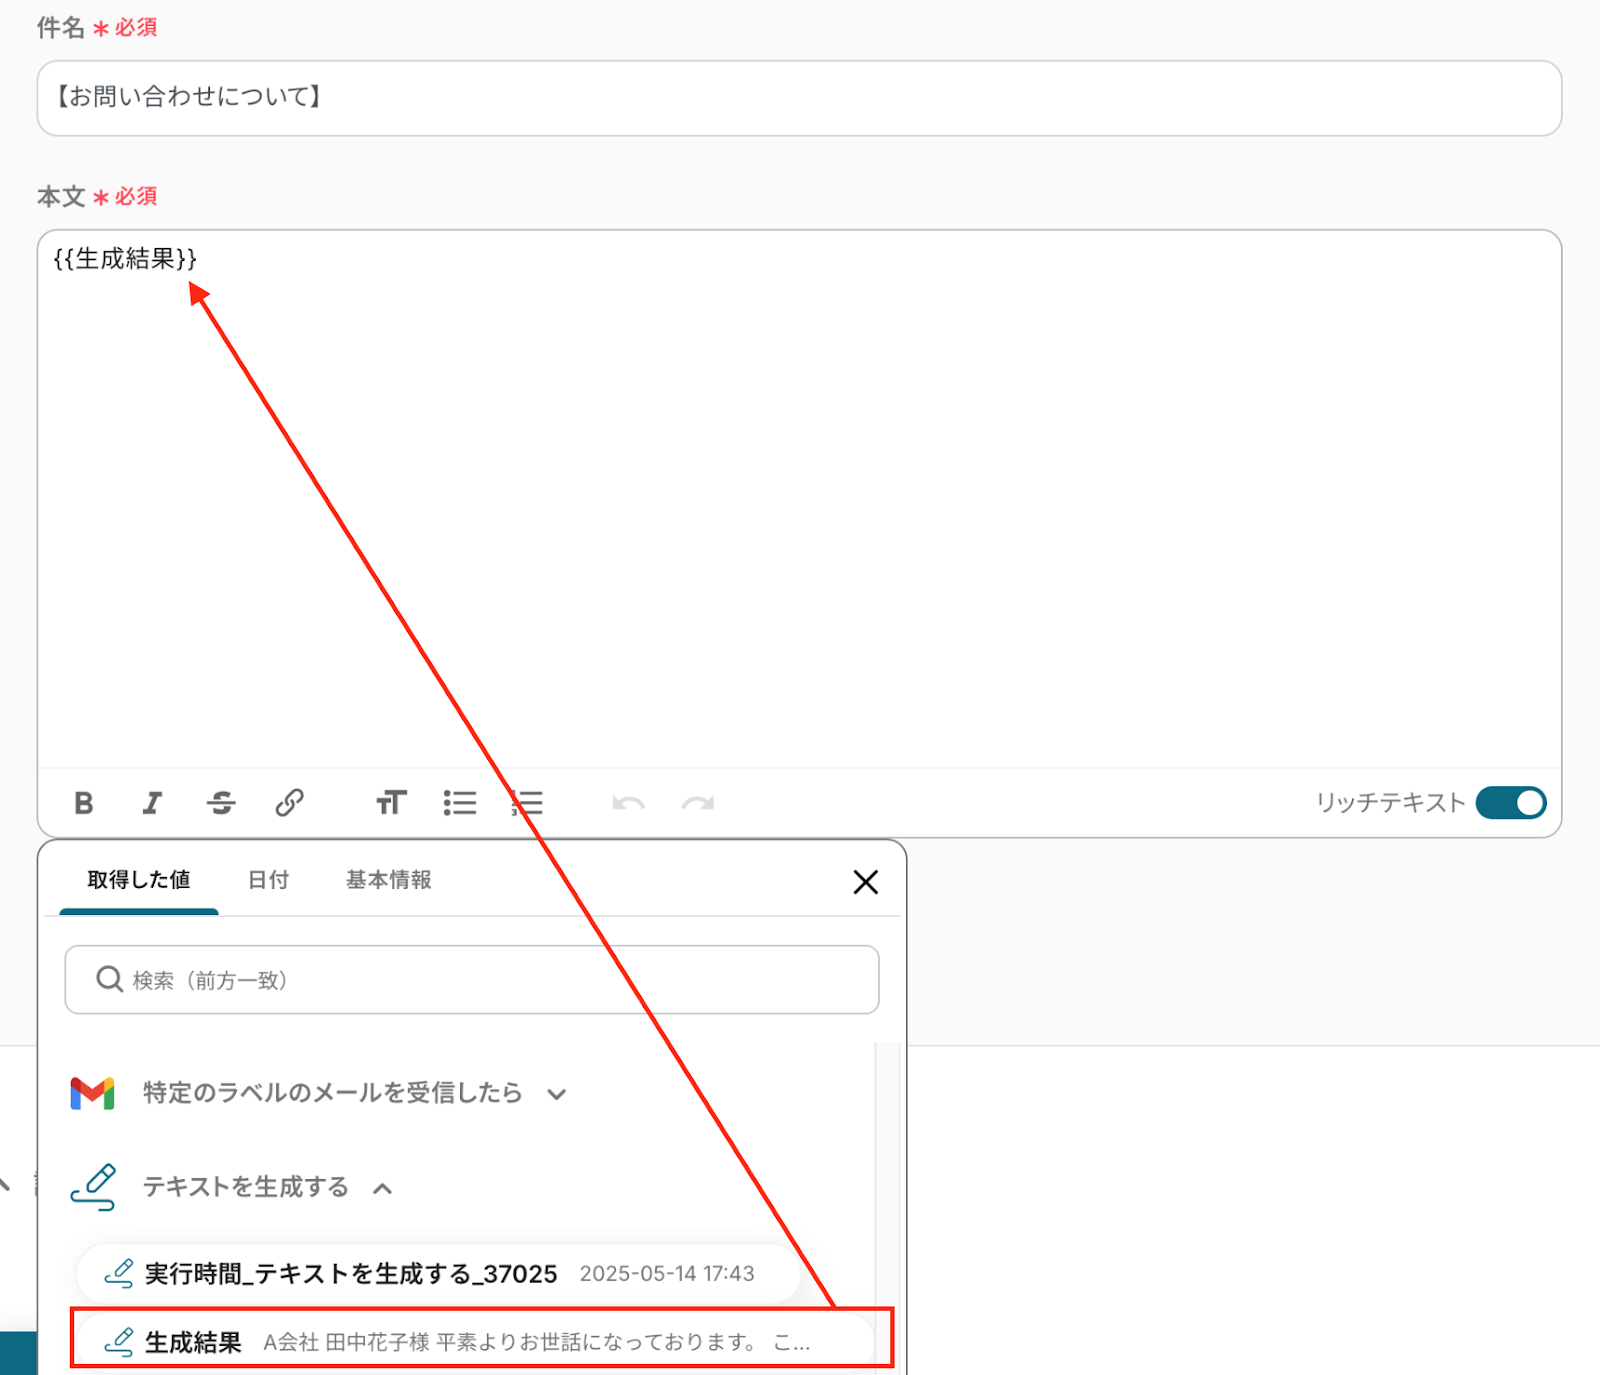
Task: Insert a hyperlink with the link icon
Action: (290, 803)
